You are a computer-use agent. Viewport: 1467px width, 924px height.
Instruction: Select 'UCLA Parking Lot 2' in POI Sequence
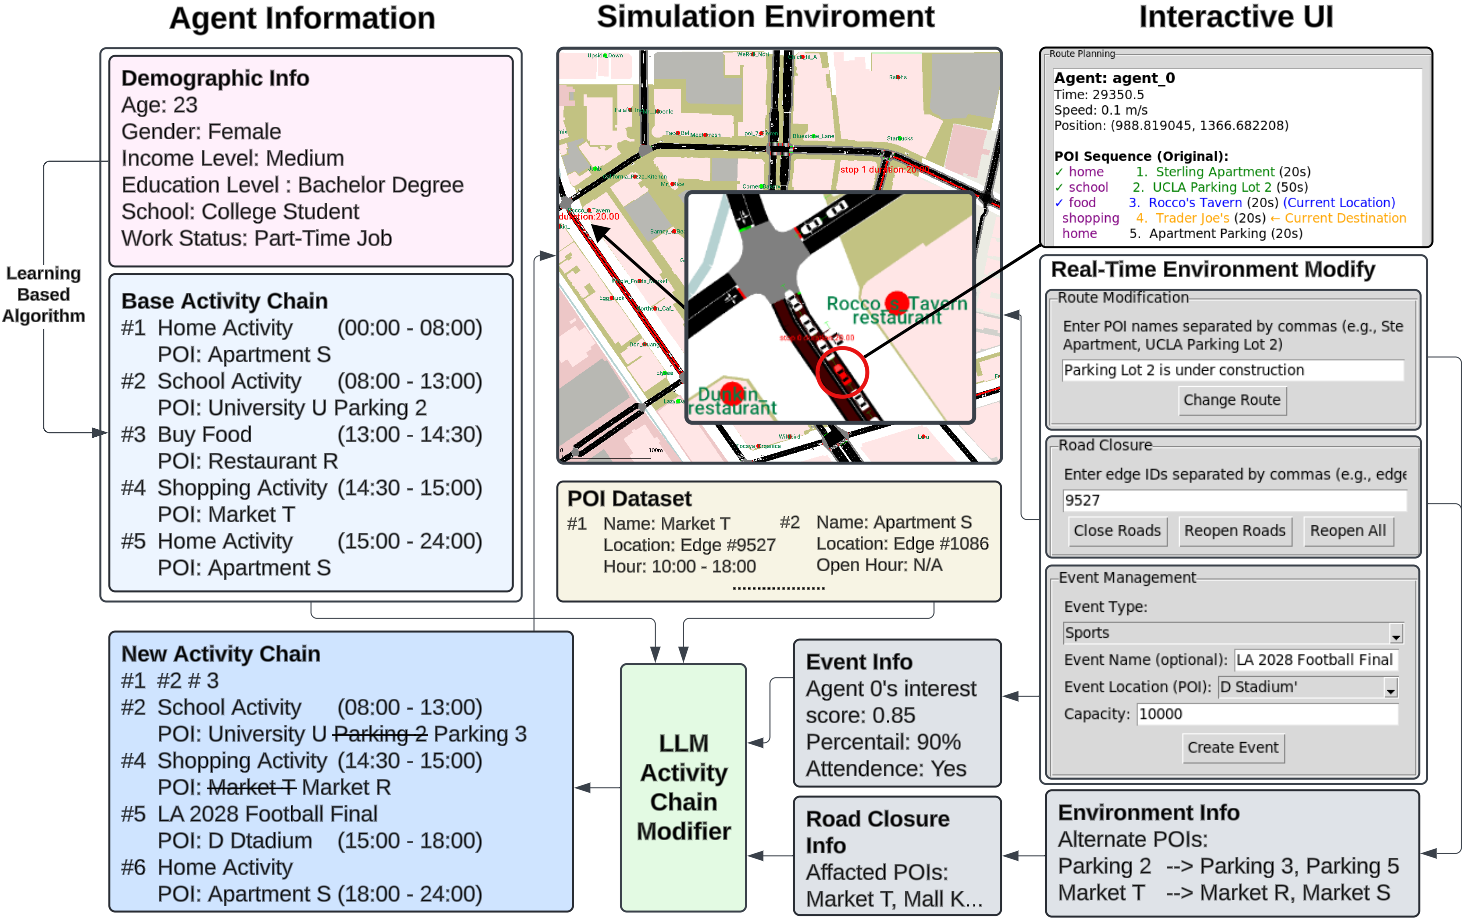pos(1212,187)
